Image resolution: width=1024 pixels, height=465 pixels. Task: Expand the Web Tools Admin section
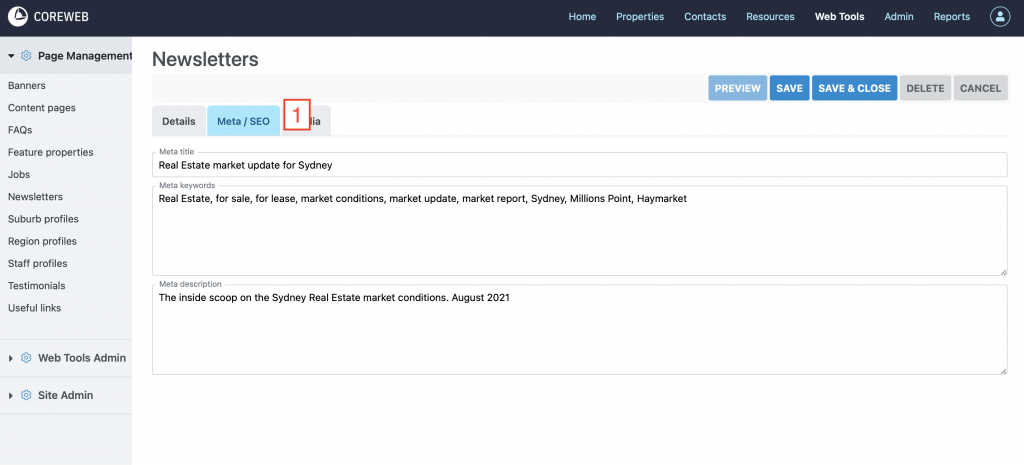[x=11, y=358]
